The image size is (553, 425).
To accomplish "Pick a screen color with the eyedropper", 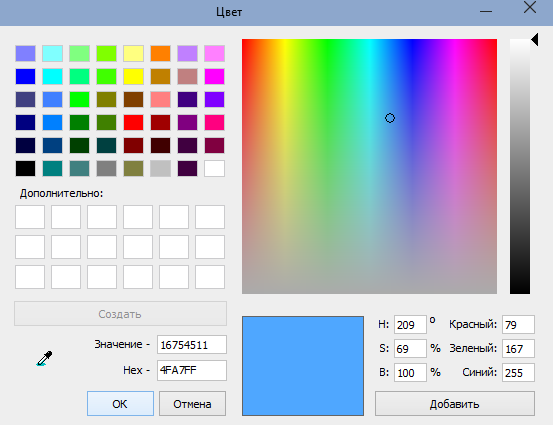I will point(44,358).
